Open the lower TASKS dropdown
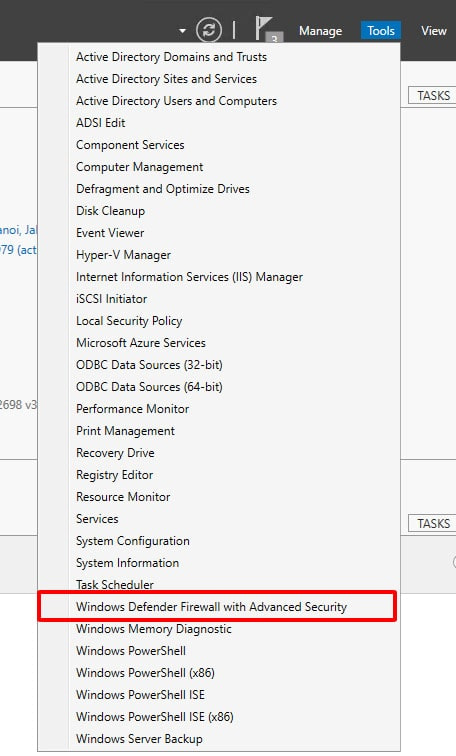This screenshot has height=756, width=456. coord(433,523)
